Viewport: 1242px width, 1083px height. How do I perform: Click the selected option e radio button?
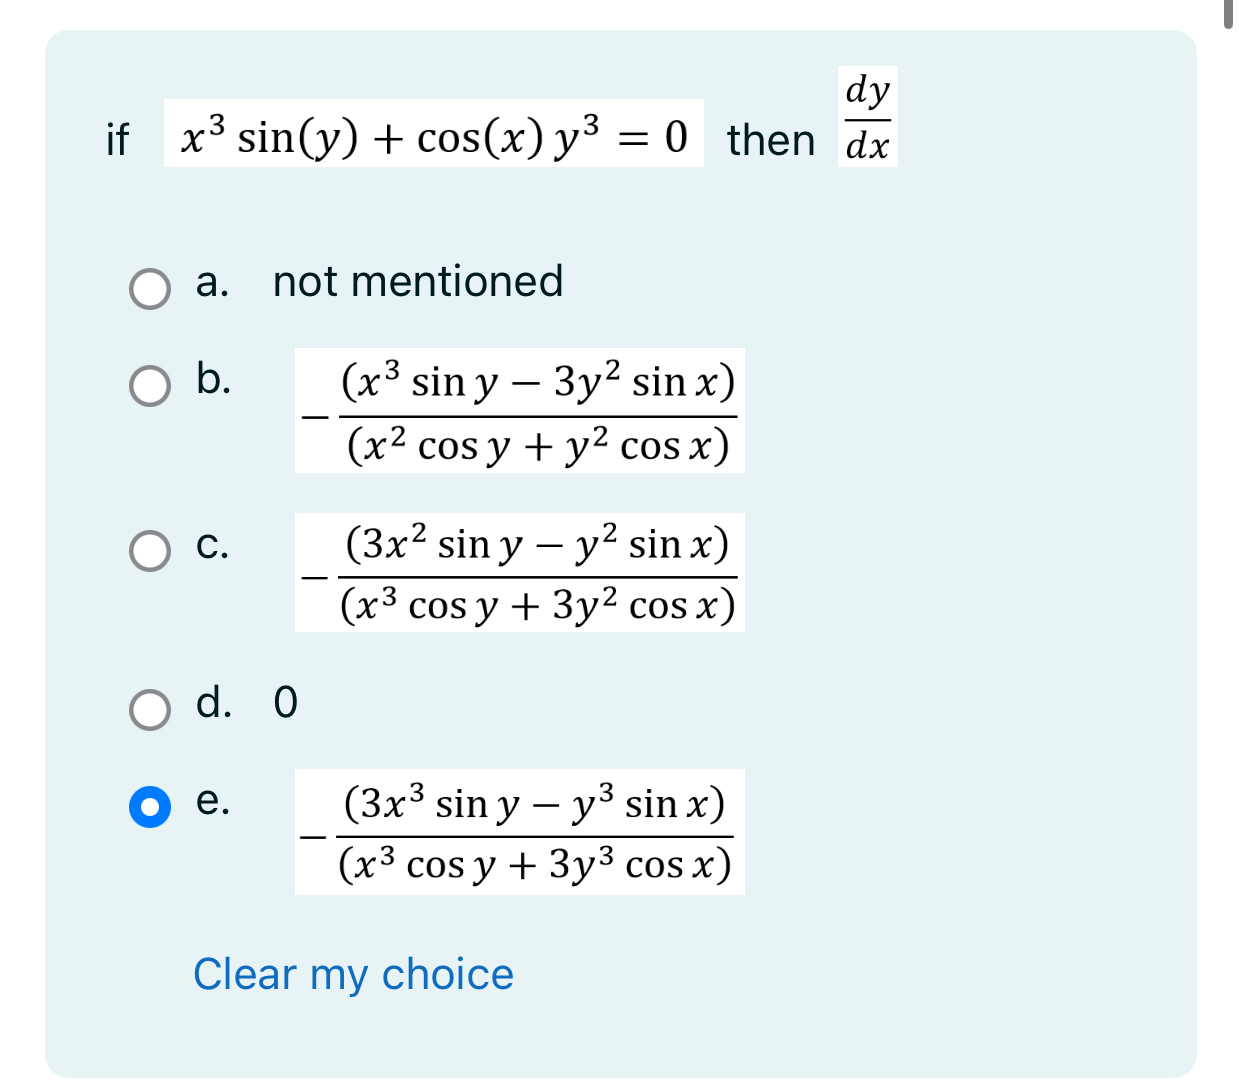tap(150, 807)
